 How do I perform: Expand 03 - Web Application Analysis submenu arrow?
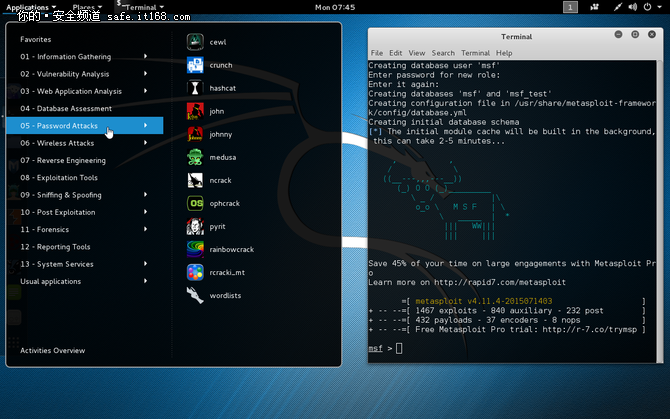click(x=146, y=91)
